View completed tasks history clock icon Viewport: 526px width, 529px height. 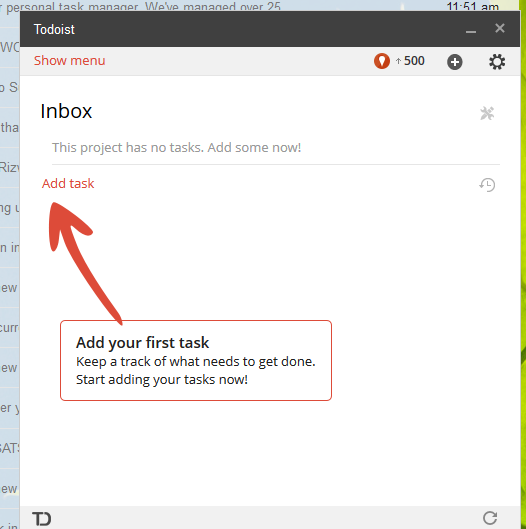pyautogui.click(x=487, y=185)
